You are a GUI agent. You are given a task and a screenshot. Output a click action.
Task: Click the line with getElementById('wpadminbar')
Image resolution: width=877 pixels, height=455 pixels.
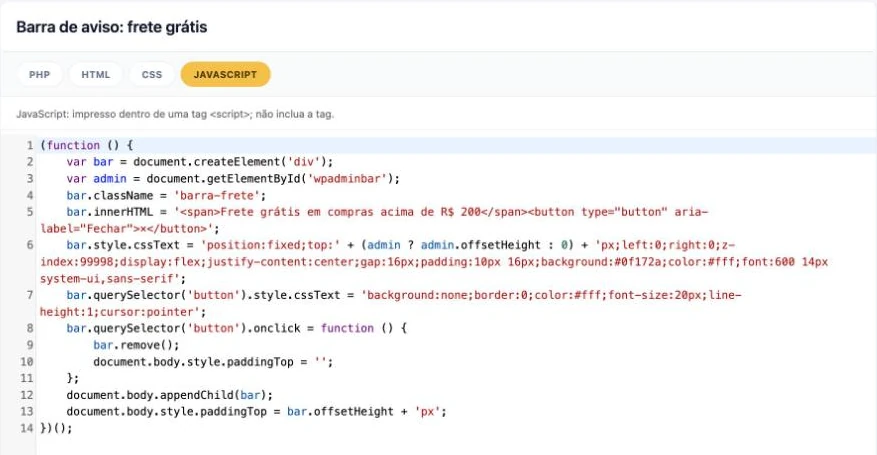pyautogui.click(x=233, y=179)
